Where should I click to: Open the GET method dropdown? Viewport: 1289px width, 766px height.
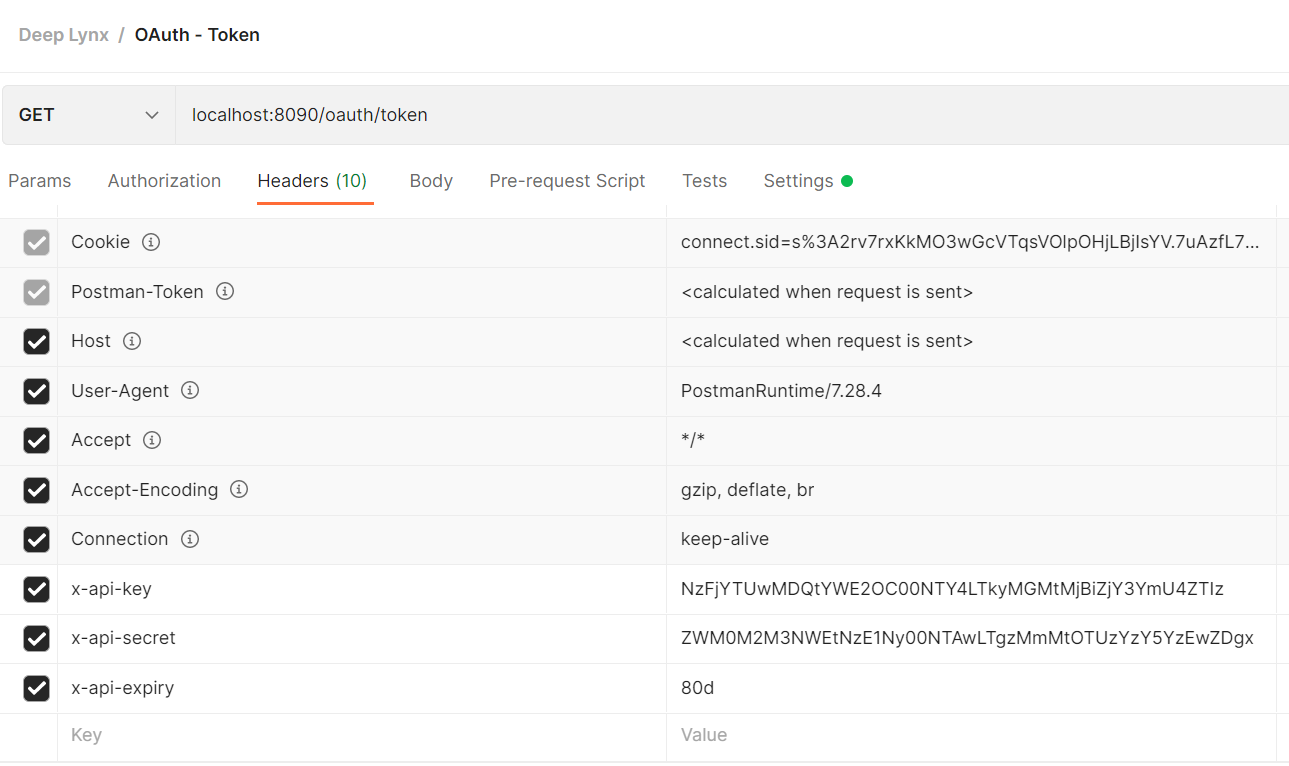[89, 115]
